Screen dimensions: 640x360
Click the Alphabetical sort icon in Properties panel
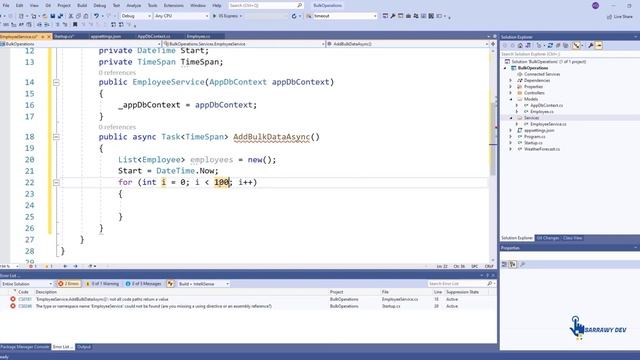click(x=513, y=264)
